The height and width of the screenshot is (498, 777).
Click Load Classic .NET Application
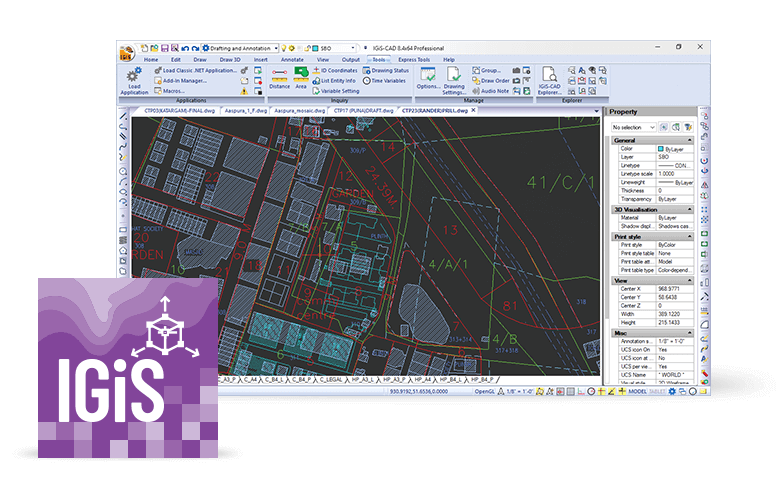(195, 70)
